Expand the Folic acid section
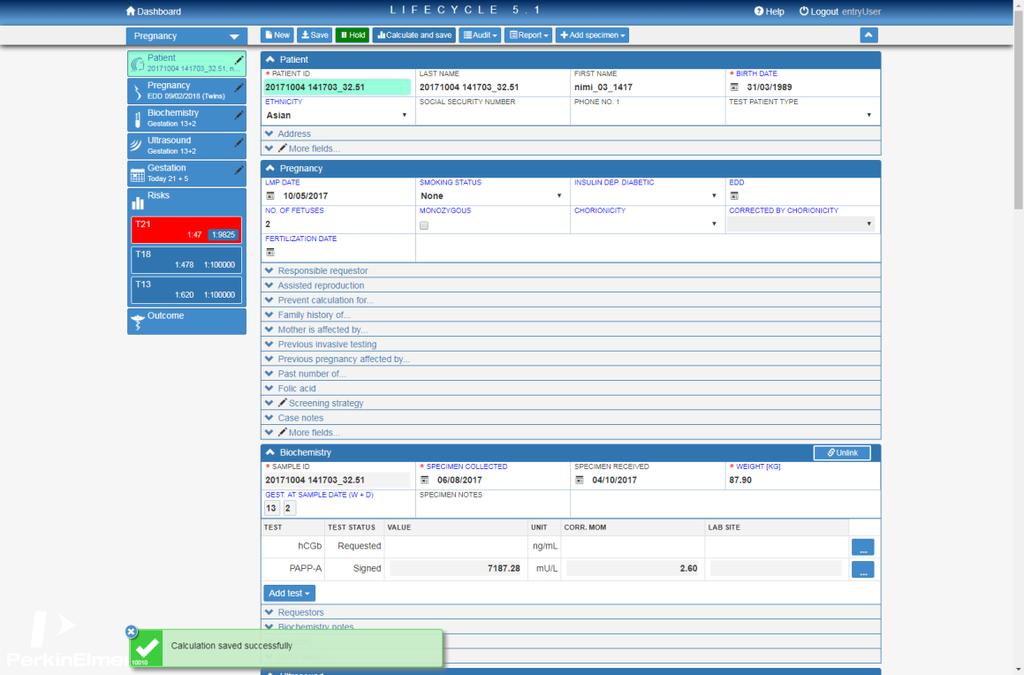Screen dimensions: 1024x675 570,388
